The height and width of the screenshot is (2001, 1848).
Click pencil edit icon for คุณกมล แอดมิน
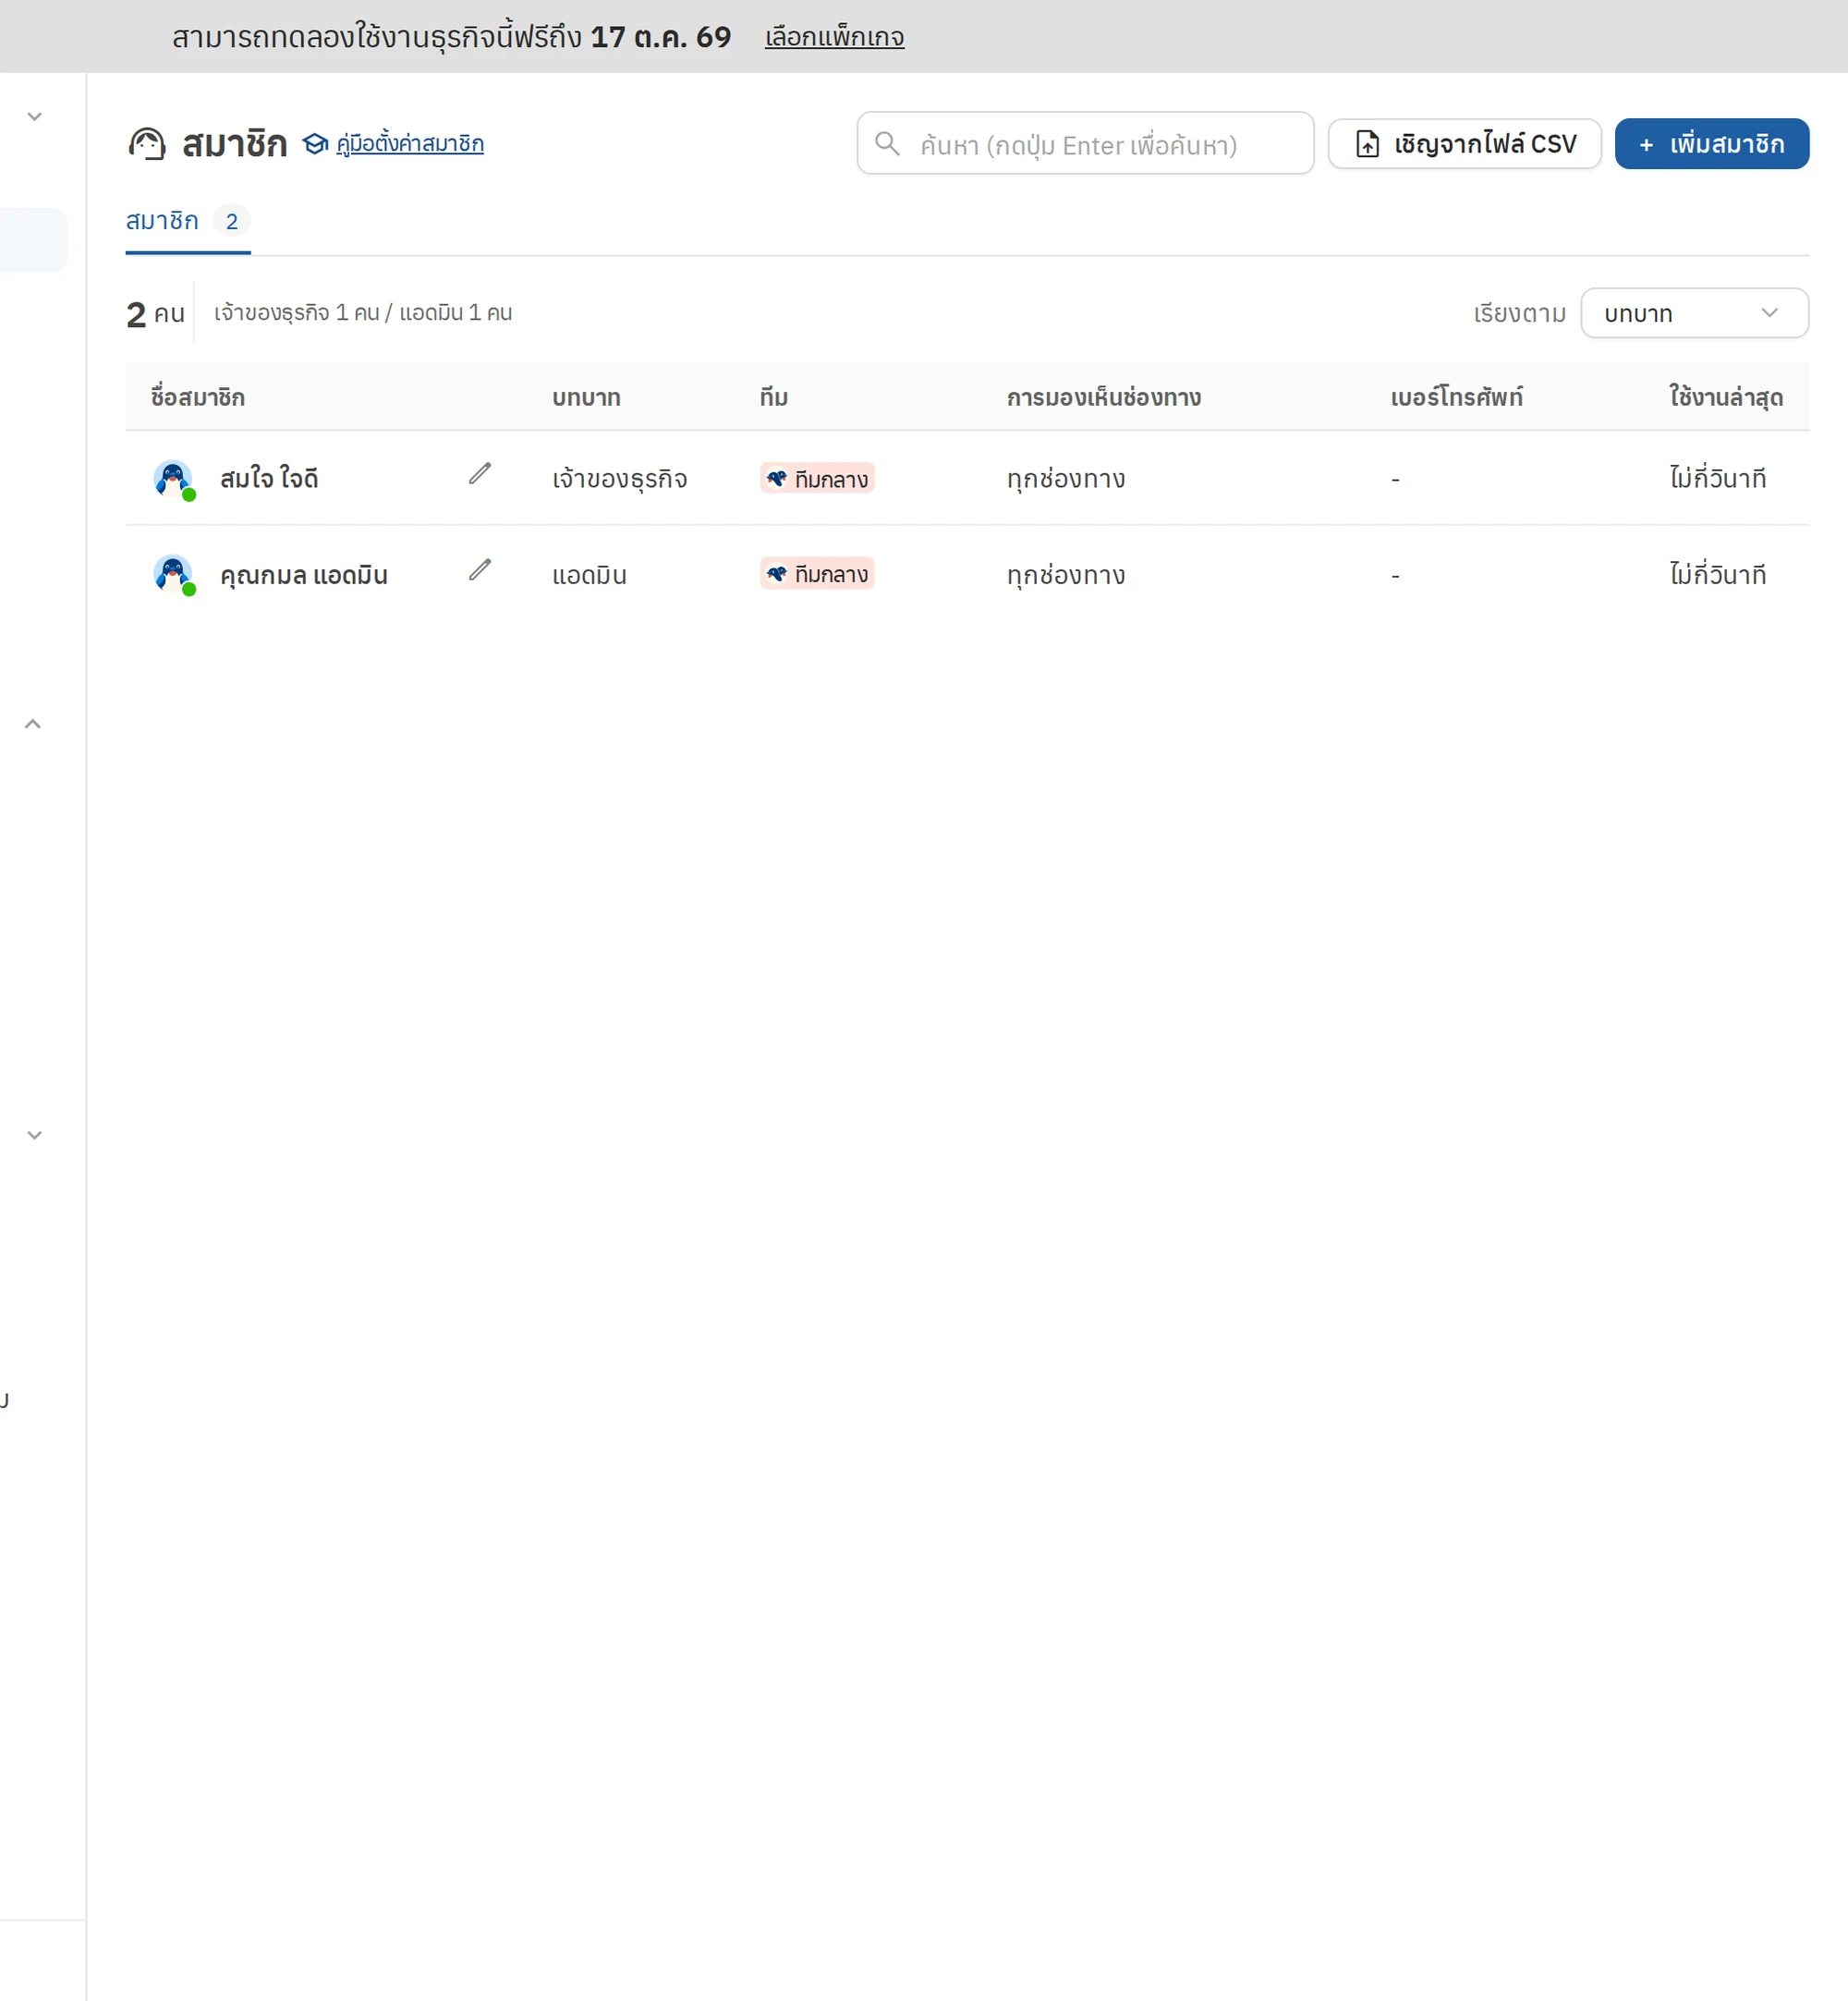click(480, 570)
